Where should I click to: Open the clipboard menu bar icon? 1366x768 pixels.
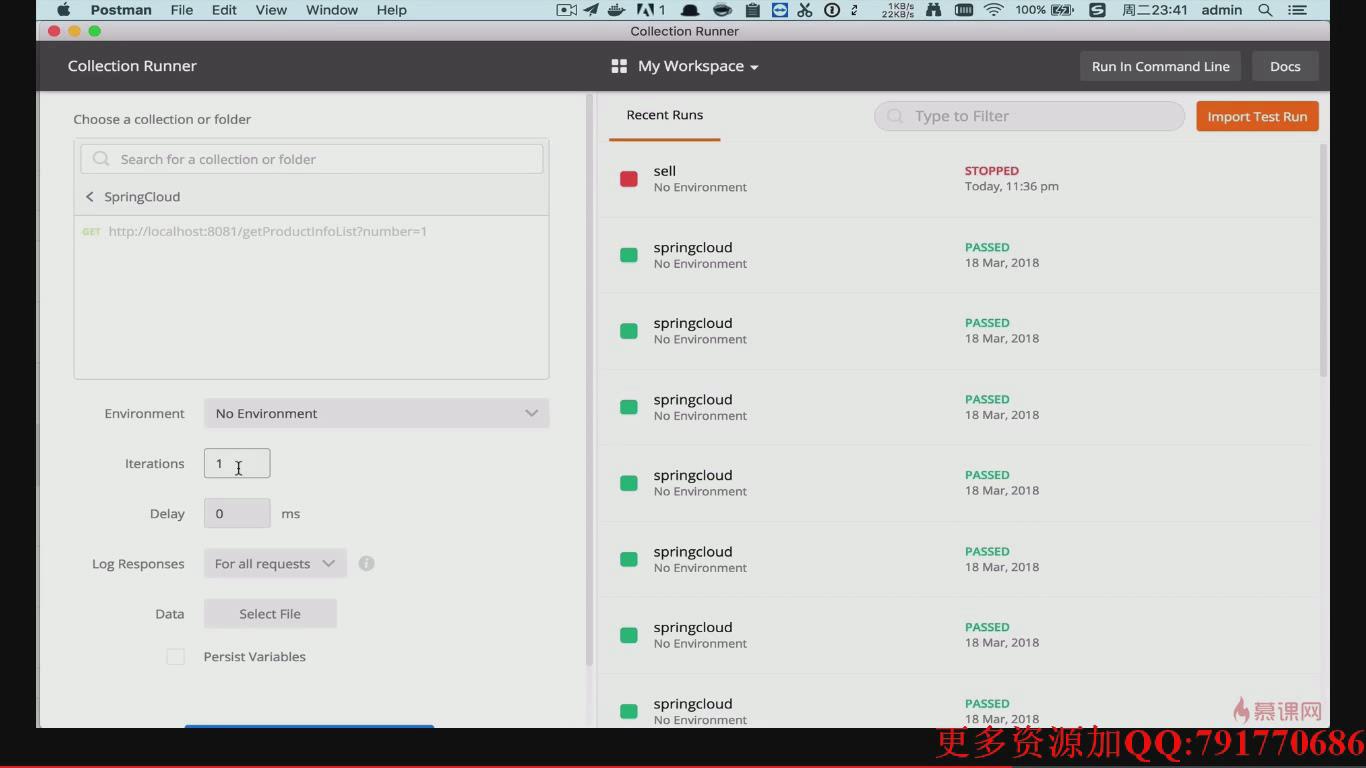(753, 10)
